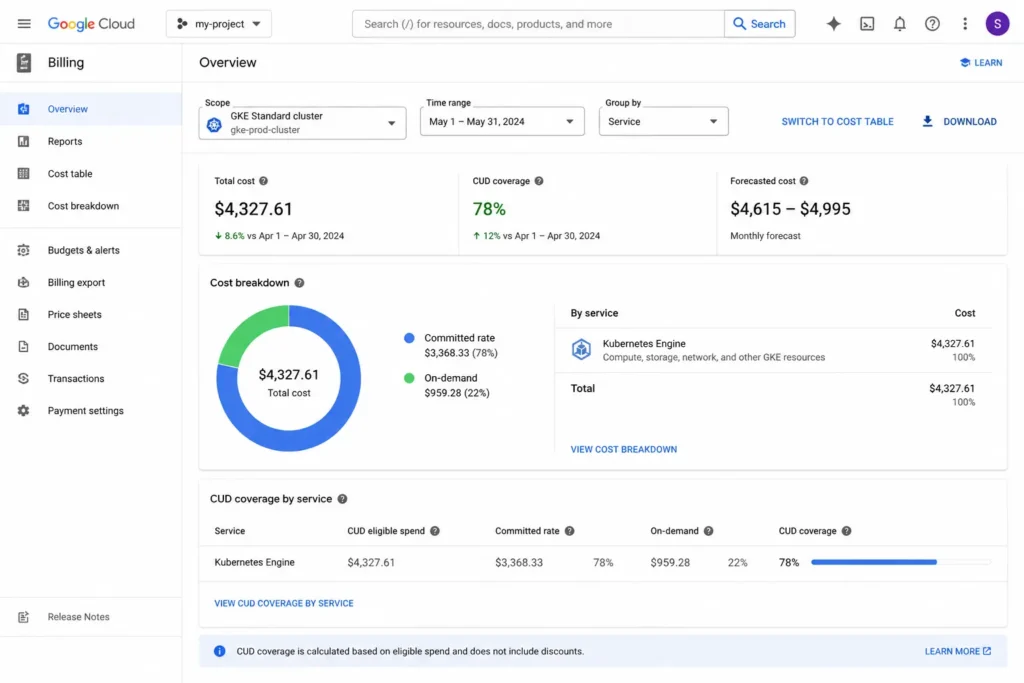Image resolution: width=1024 pixels, height=683 pixels.
Task: Click the LEARN button text
Action: click(x=988, y=63)
